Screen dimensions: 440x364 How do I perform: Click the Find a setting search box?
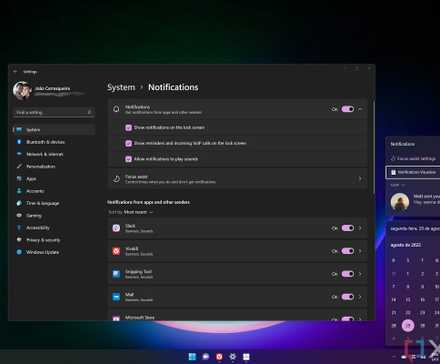54,112
